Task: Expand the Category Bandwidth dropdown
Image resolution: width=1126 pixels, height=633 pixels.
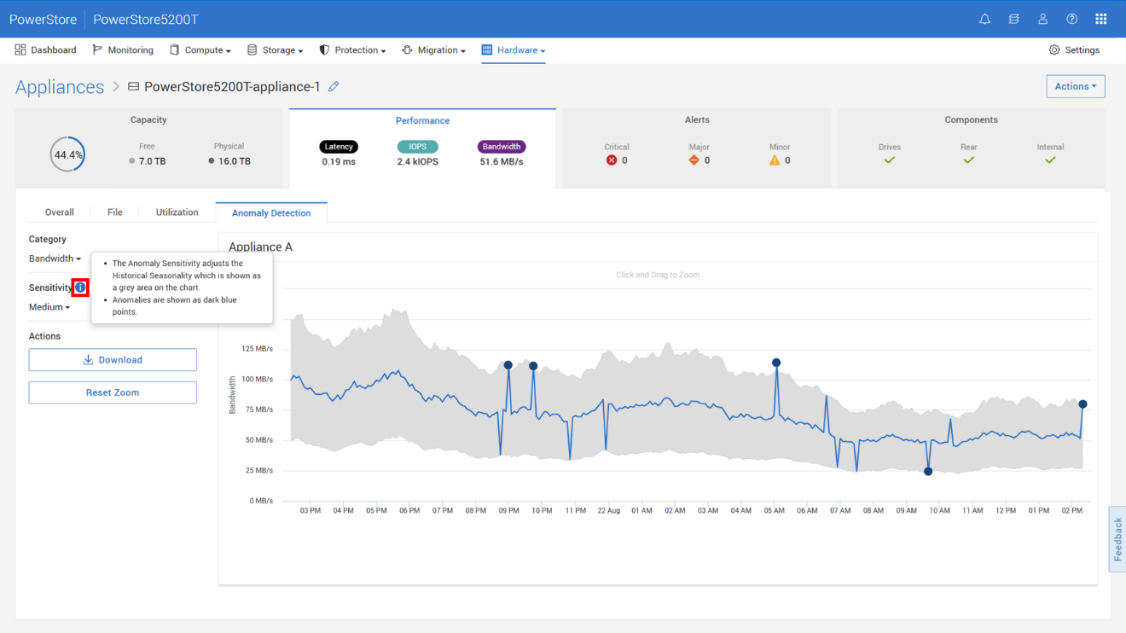Action: [x=55, y=259]
